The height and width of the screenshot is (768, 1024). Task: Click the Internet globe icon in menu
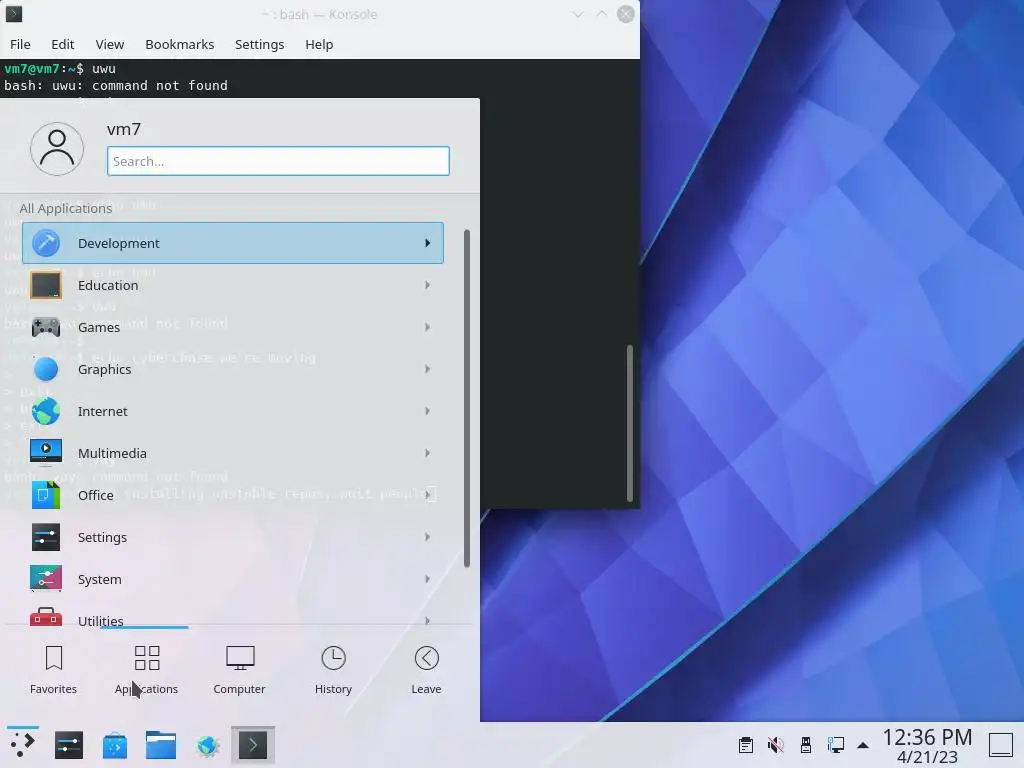pyautogui.click(x=46, y=411)
